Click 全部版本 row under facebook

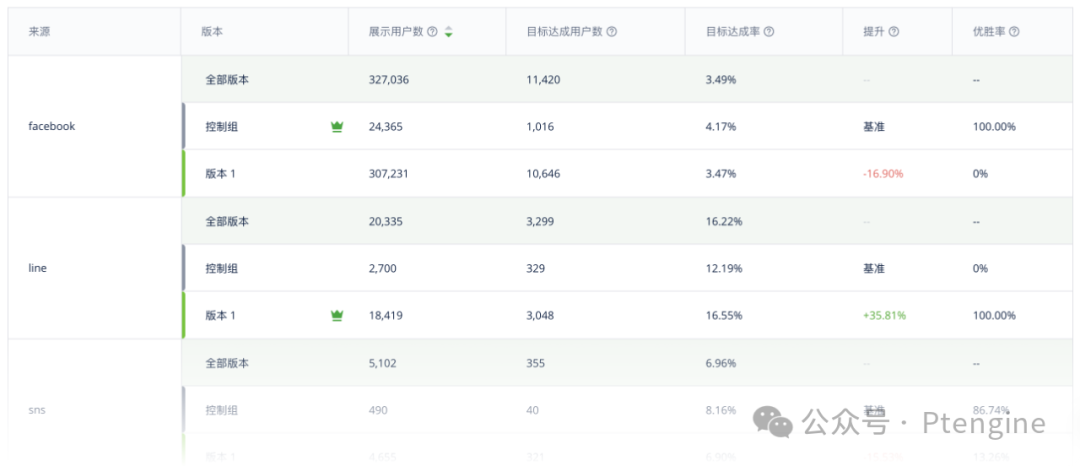(227, 80)
